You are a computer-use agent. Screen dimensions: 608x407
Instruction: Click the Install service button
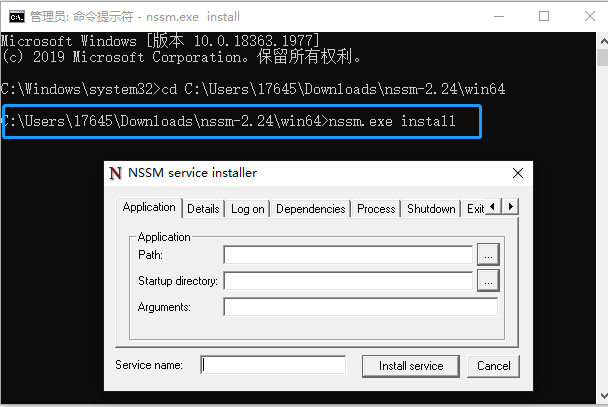pyautogui.click(x=411, y=366)
